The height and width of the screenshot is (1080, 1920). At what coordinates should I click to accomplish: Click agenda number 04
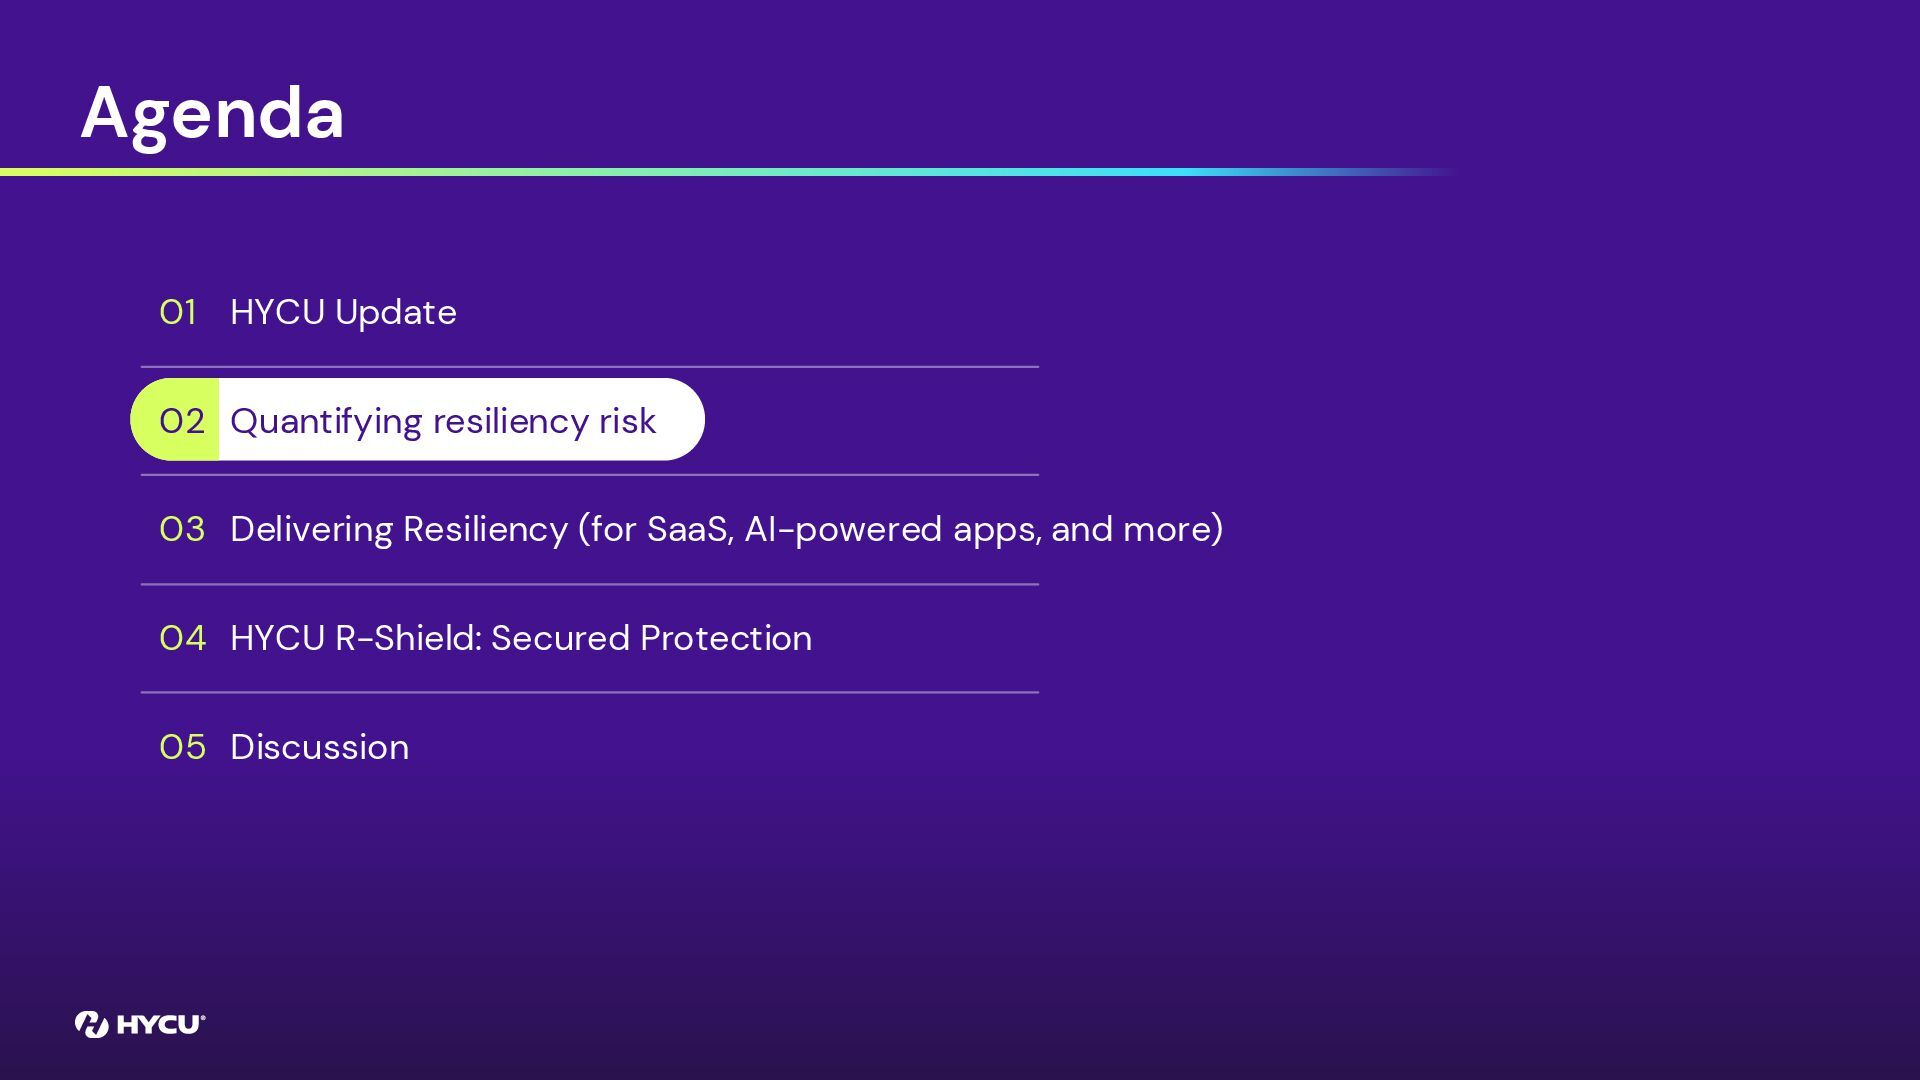(182, 638)
